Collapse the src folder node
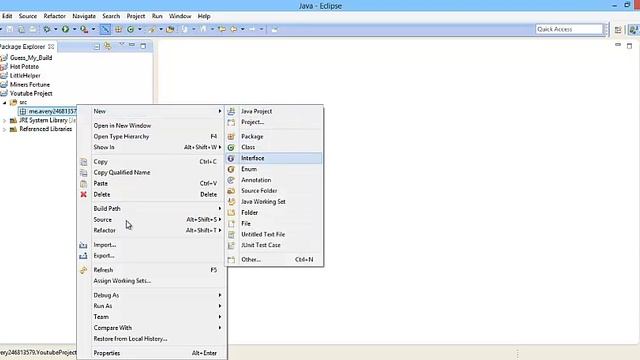 click(x=5, y=102)
